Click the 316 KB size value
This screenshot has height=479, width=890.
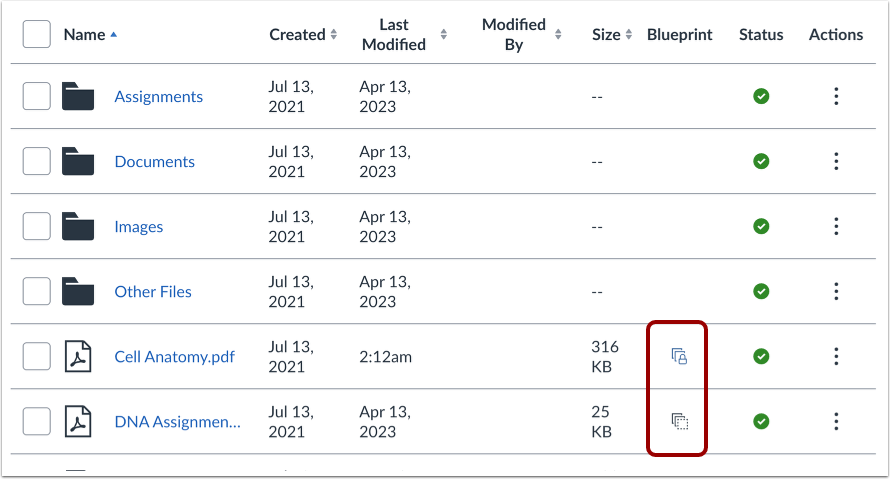coord(605,356)
